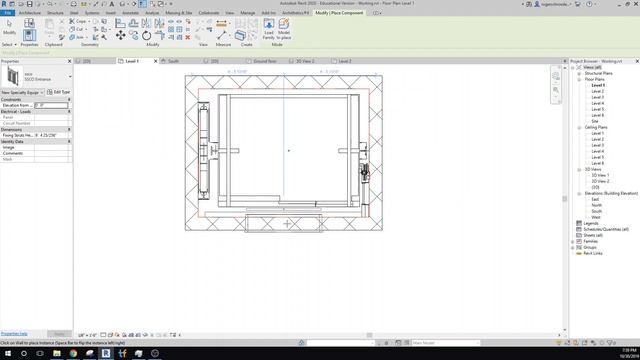640x360 pixels.
Task: Click Load Family icon
Action: 269,29
